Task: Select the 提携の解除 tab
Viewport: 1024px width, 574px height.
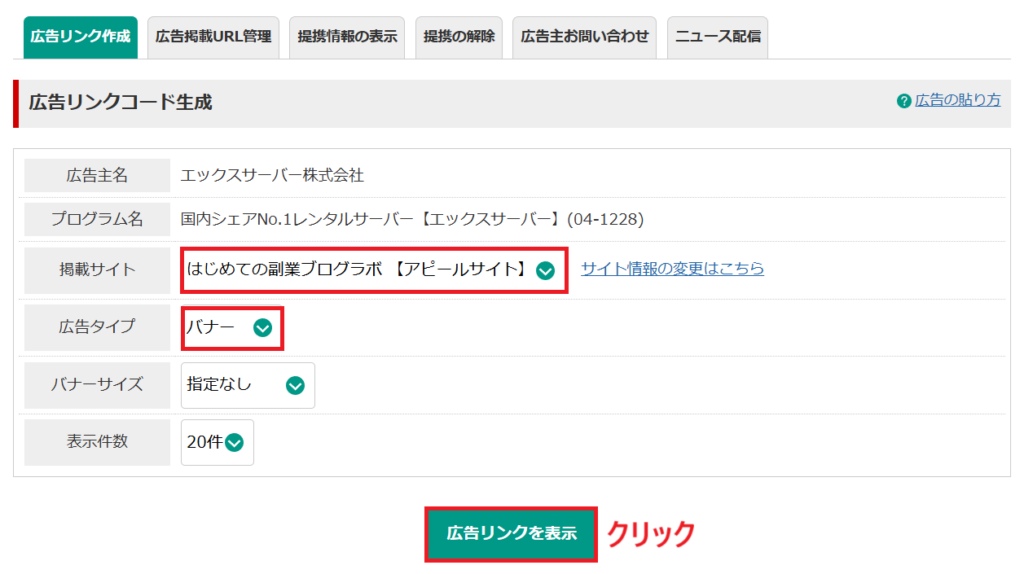Action: [459, 37]
